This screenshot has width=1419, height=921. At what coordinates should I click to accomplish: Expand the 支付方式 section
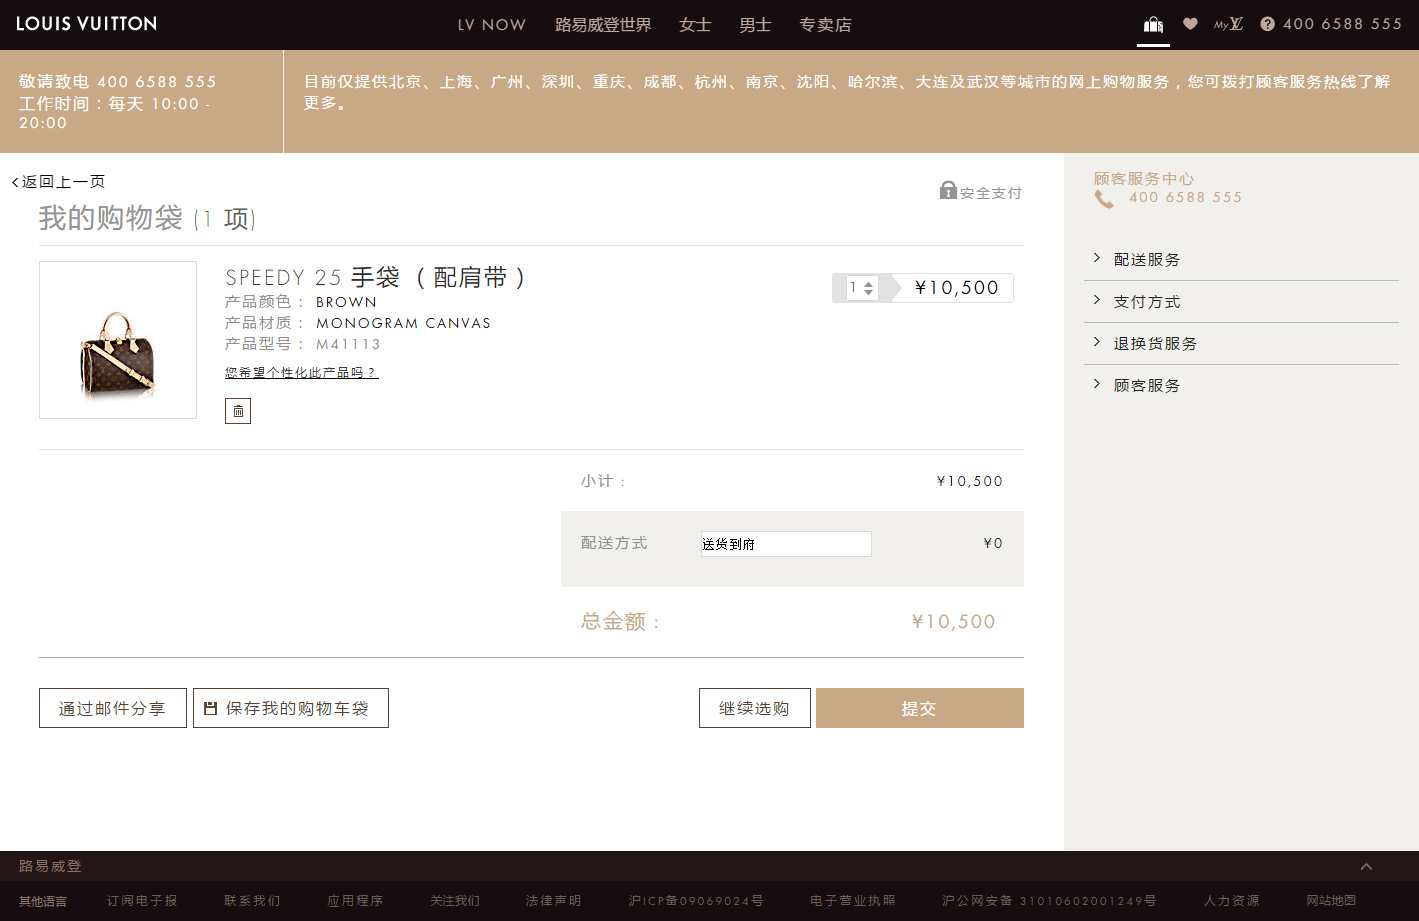pos(1147,301)
